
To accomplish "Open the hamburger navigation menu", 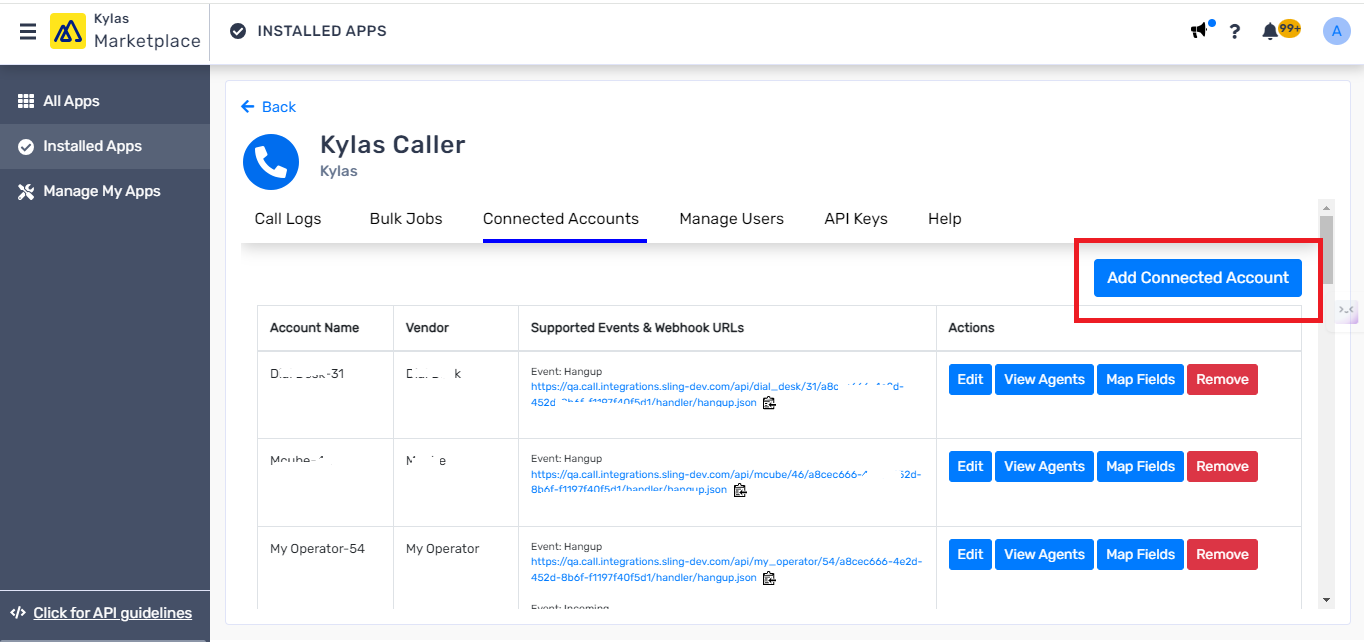I will click(28, 32).
